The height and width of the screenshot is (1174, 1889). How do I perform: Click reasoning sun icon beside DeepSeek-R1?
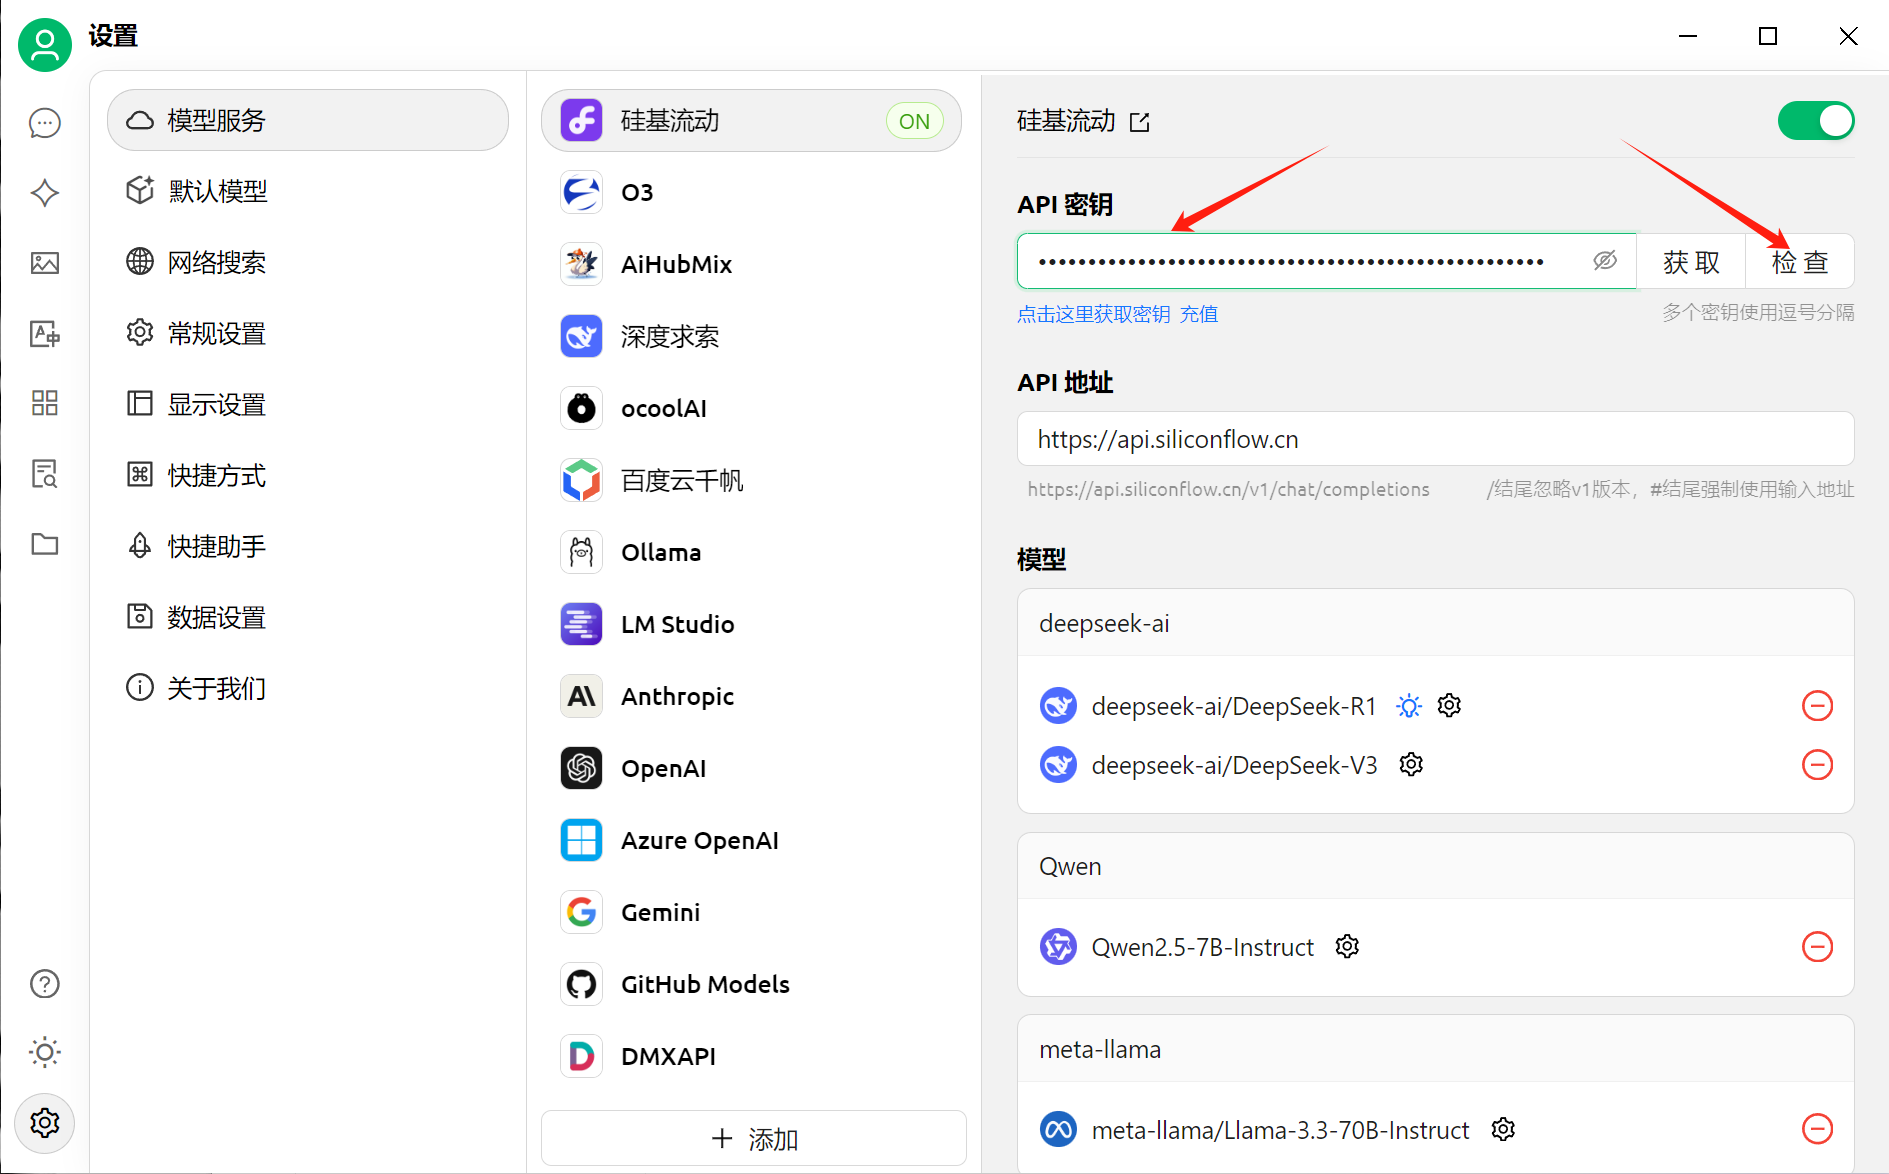click(x=1409, y=706)
